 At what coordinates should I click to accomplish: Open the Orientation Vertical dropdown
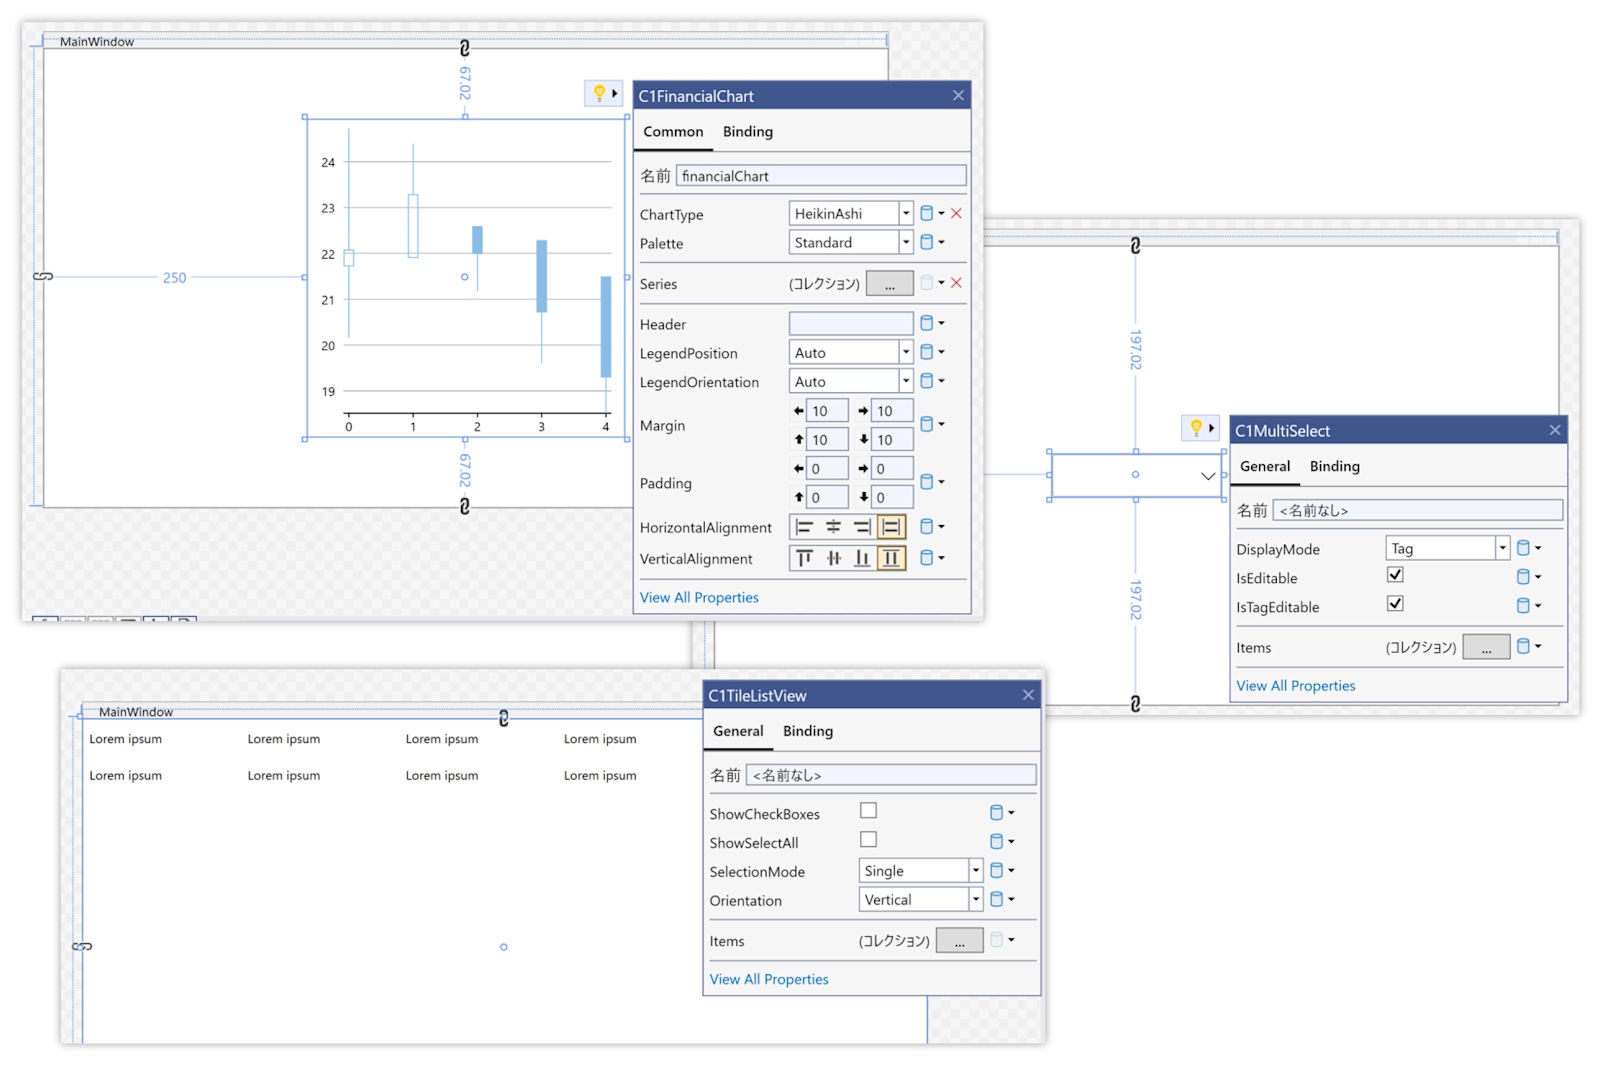975,900
